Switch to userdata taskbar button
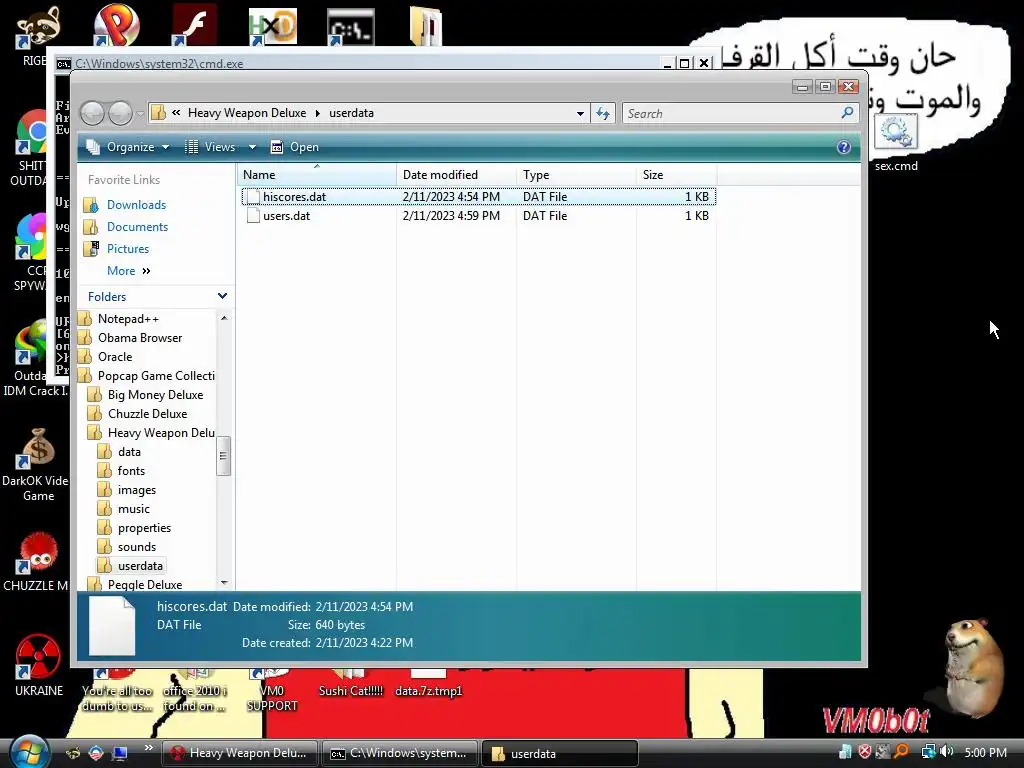Screen dimensions: 1024x768 (x=560, y=753)
